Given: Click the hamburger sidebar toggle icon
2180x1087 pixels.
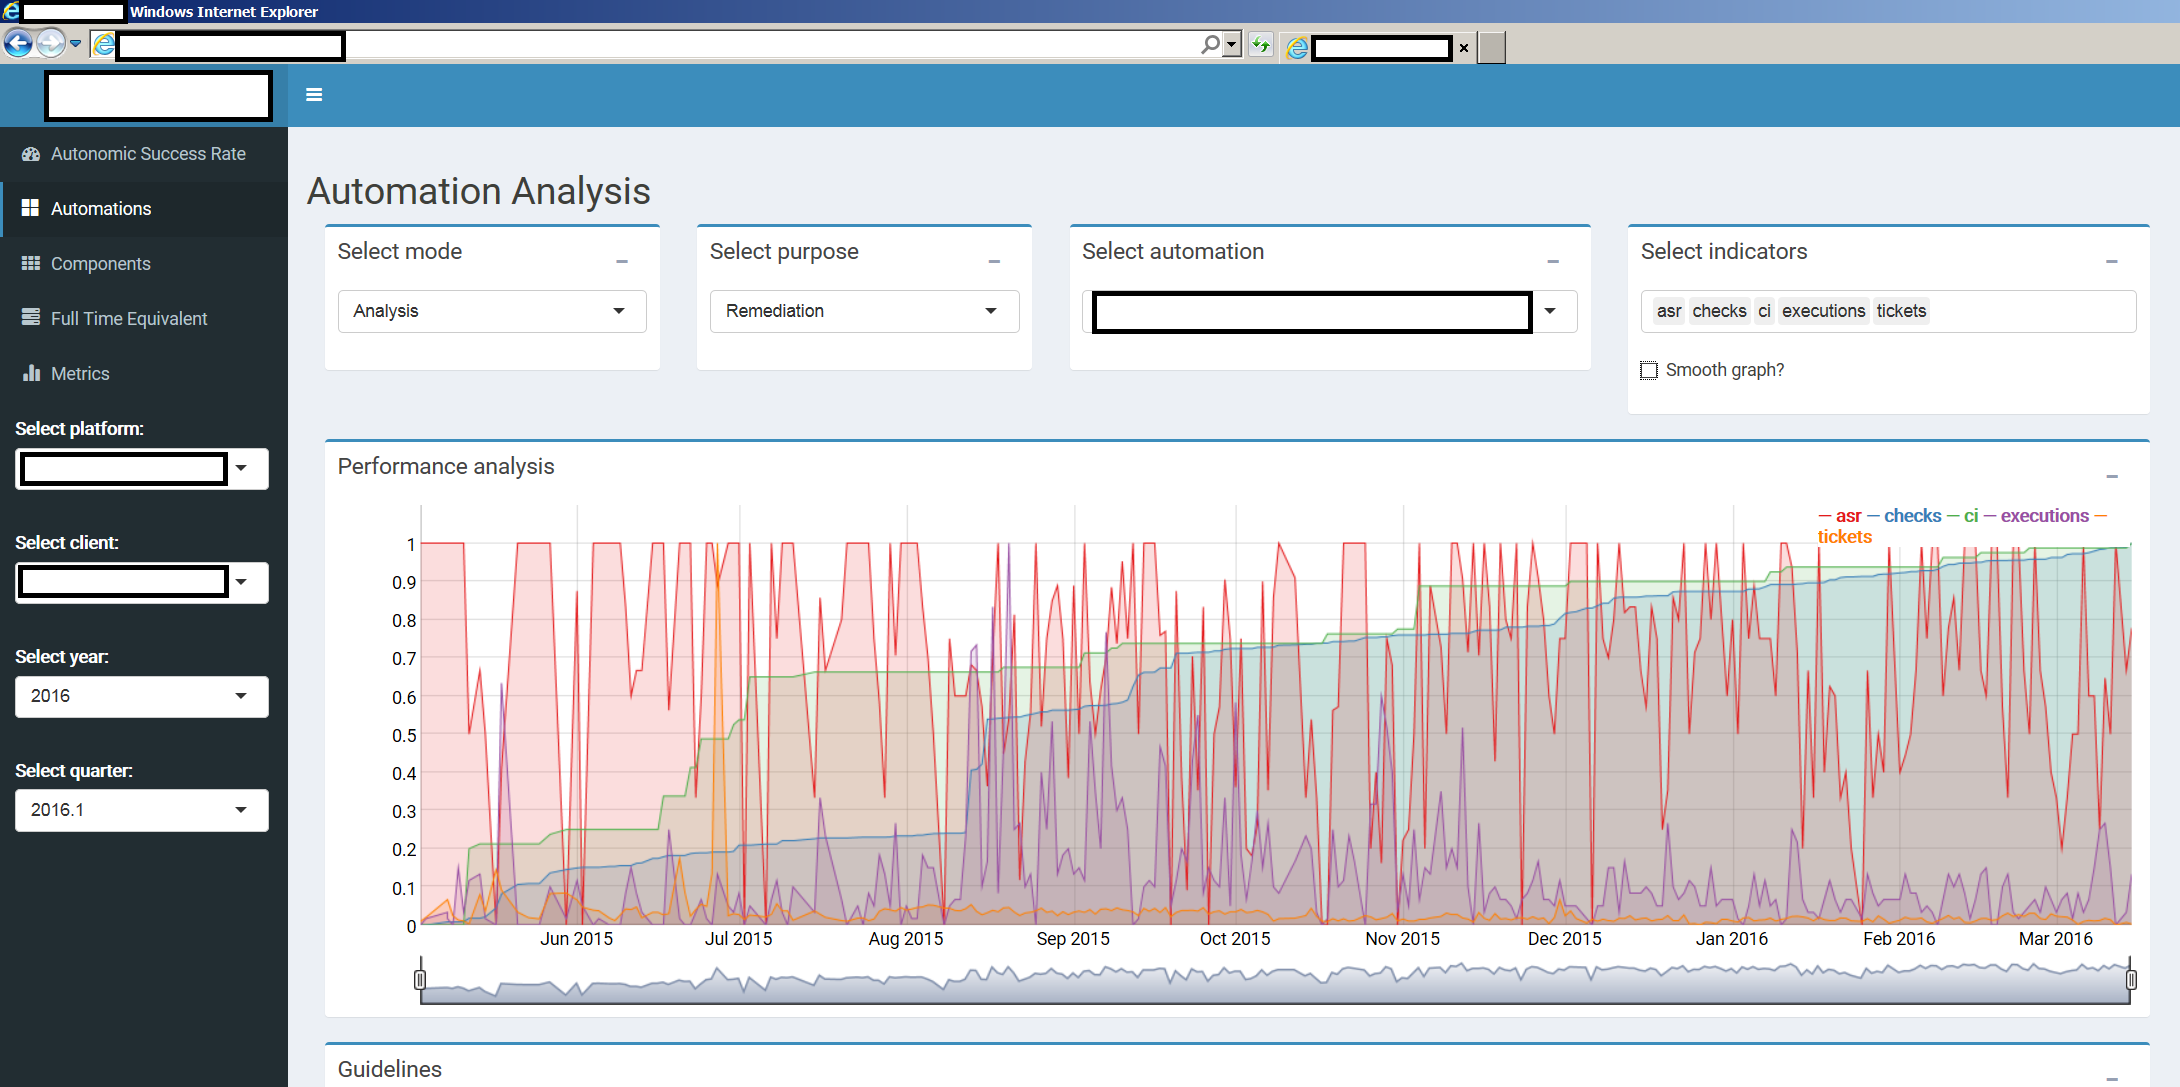Looking at the screenshot, I should click(314, 95).
